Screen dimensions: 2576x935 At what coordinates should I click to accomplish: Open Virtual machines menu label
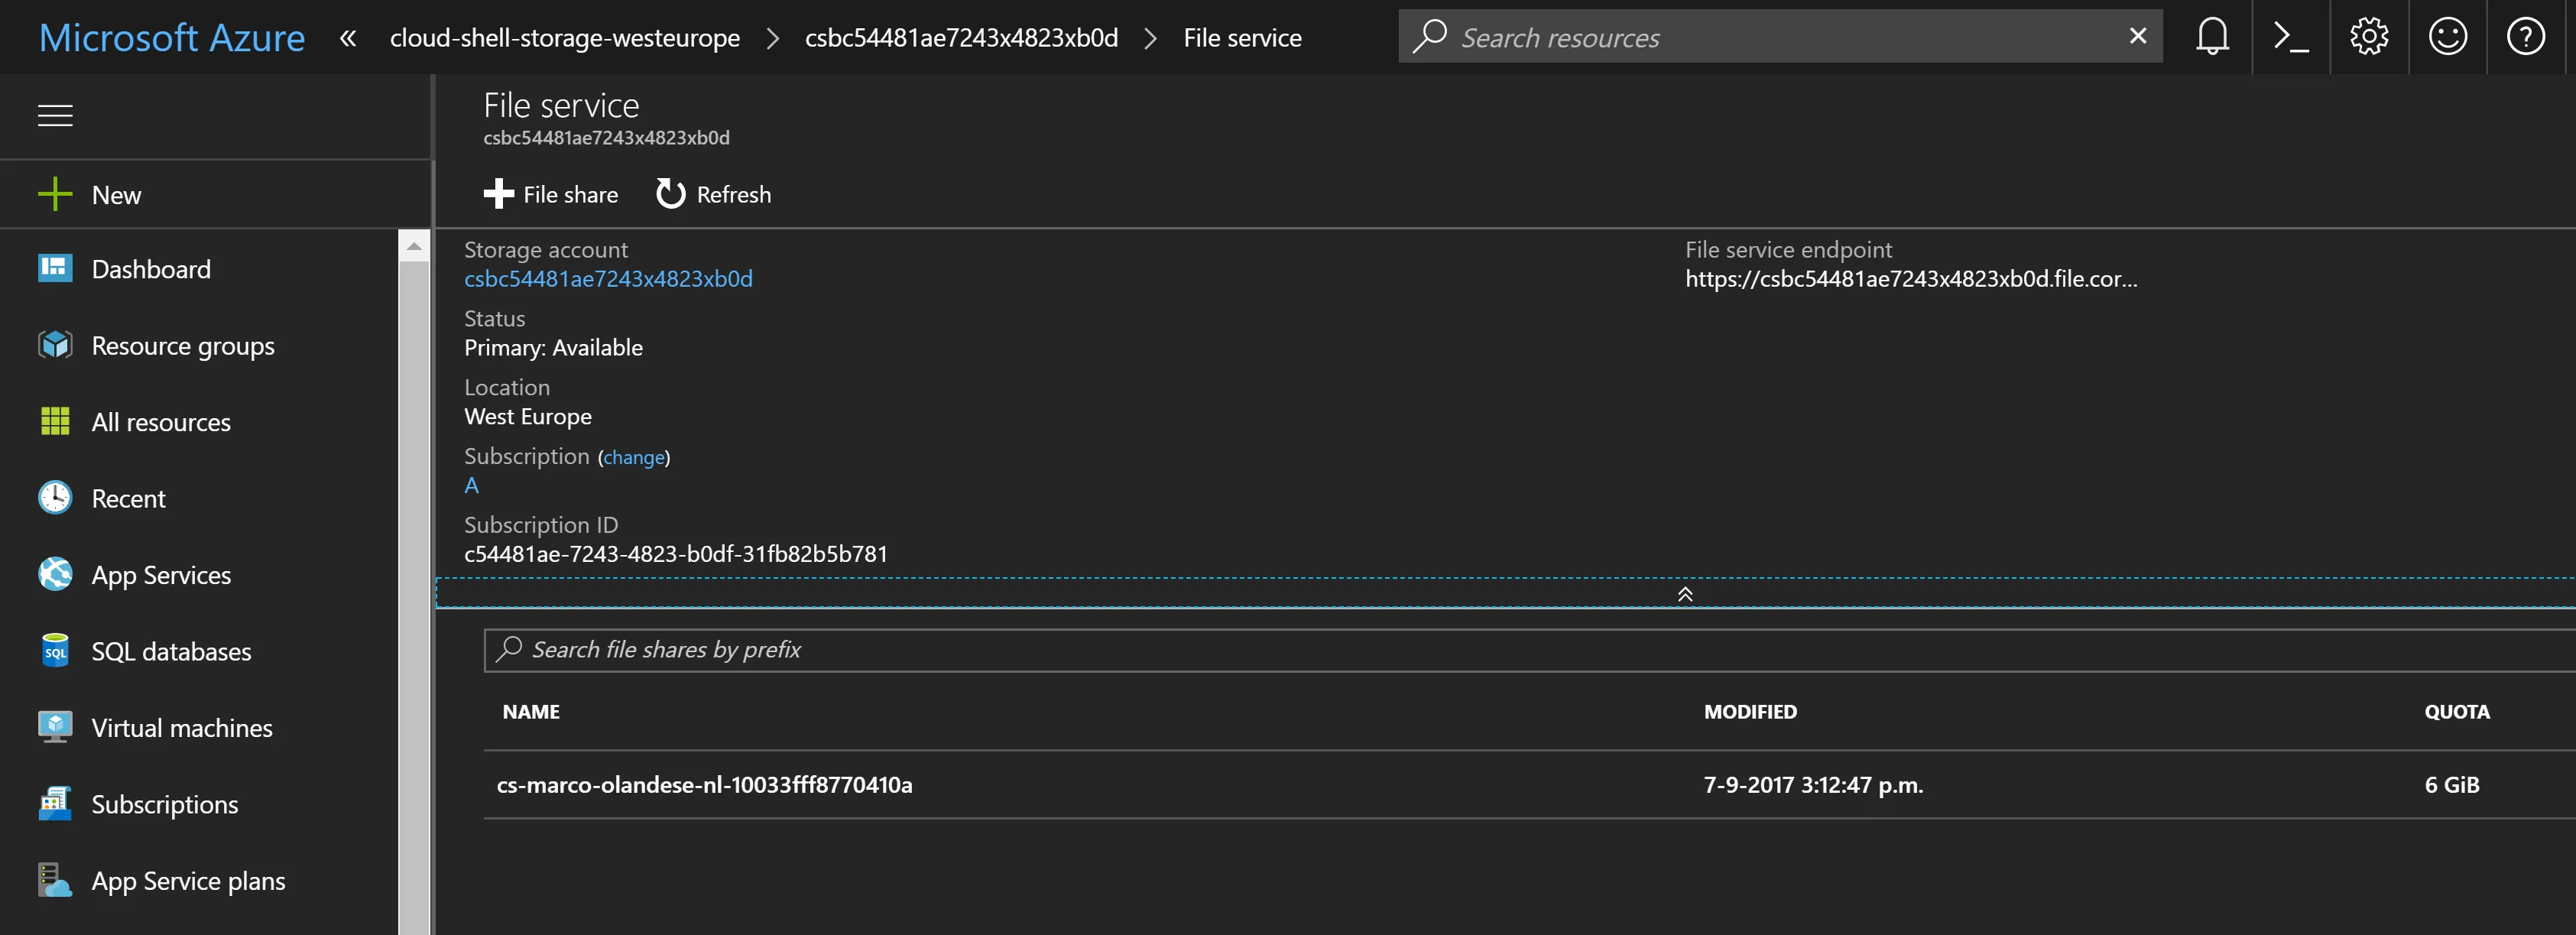[182, 728]
